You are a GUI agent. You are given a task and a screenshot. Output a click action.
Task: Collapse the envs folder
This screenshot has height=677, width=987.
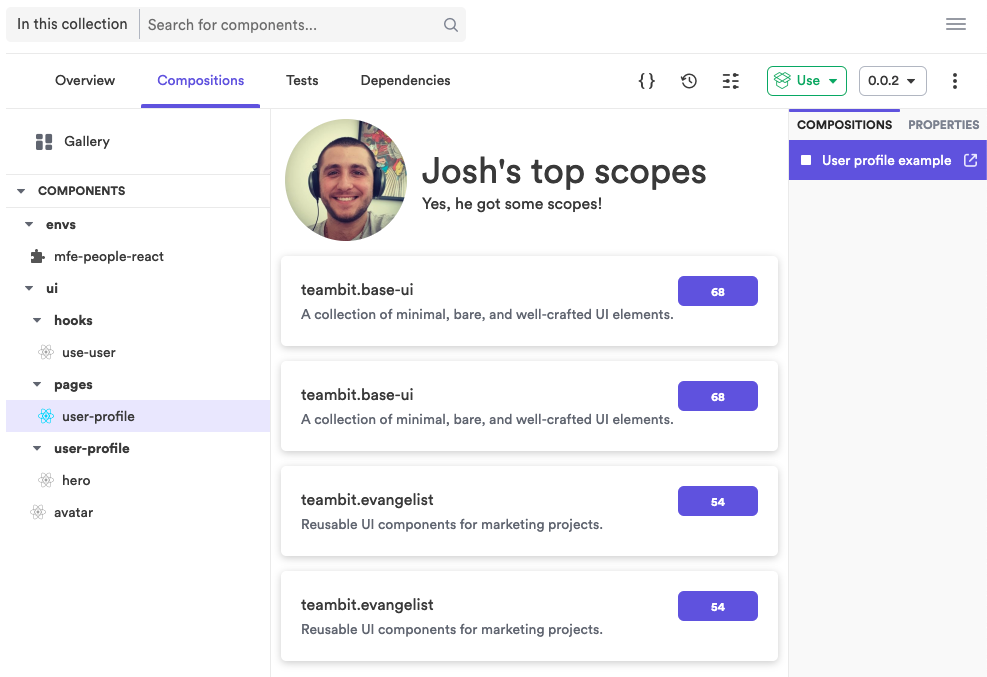pyautogui.click(x=29, y=224)
